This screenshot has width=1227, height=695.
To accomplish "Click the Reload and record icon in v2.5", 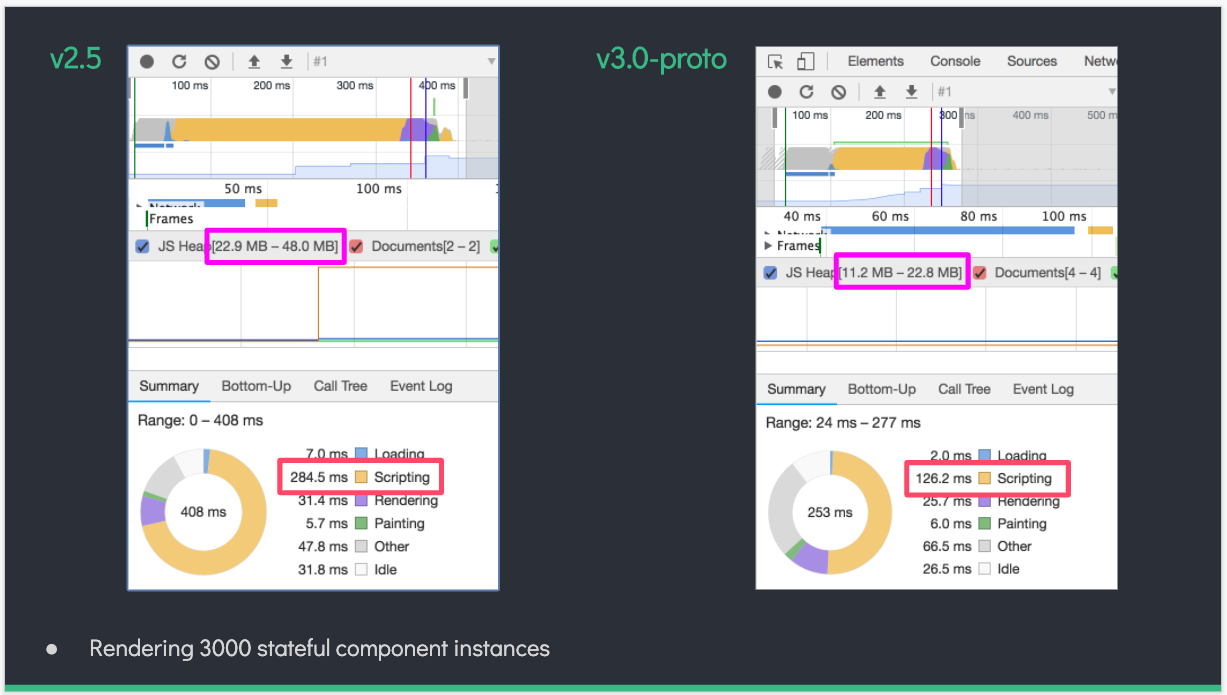I will pos(179,61).
